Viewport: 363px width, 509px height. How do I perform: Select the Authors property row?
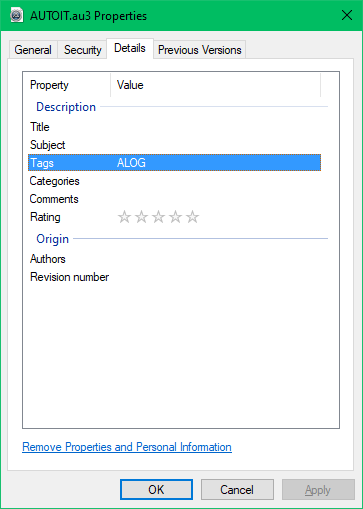pyautogui.click(x=174, y=259)
